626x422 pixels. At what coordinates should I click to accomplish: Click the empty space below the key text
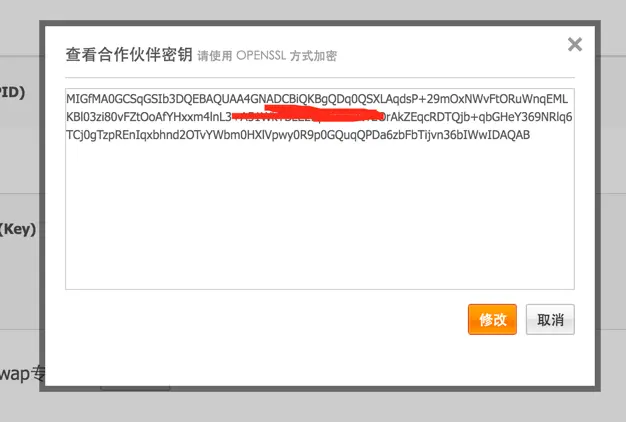pos(320,216)
